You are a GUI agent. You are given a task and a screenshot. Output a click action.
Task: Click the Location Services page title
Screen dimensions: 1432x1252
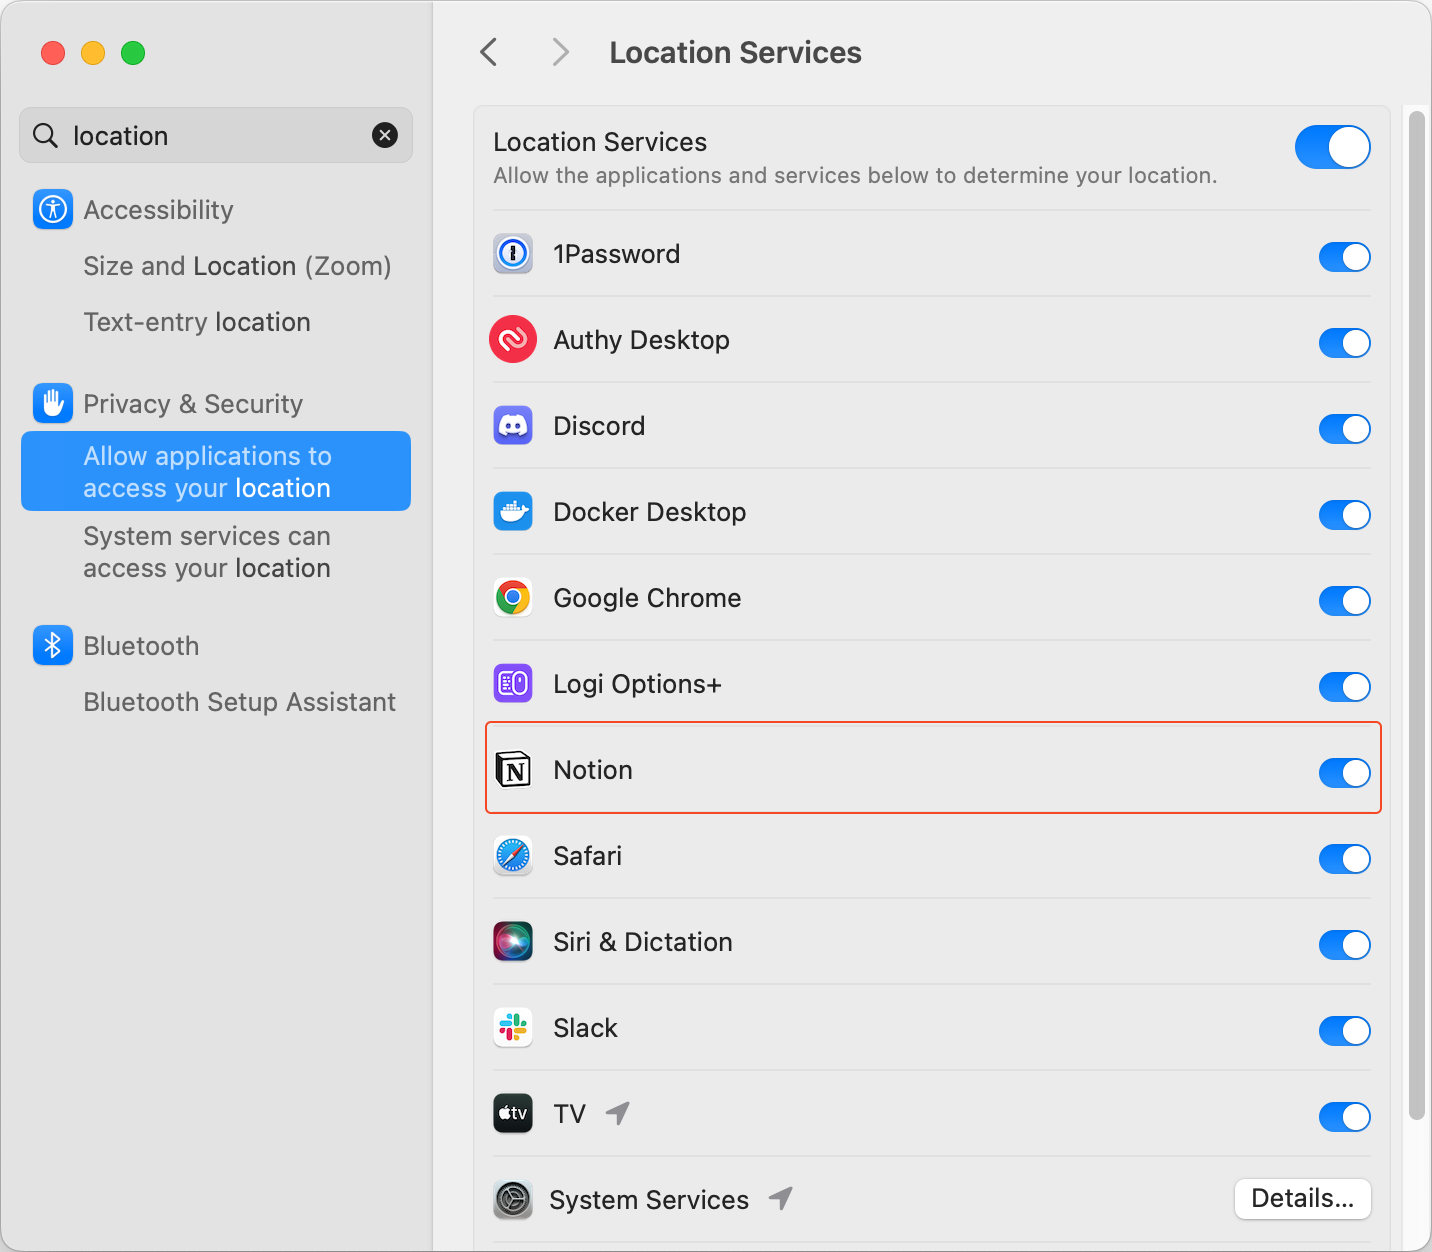point(735,52)
